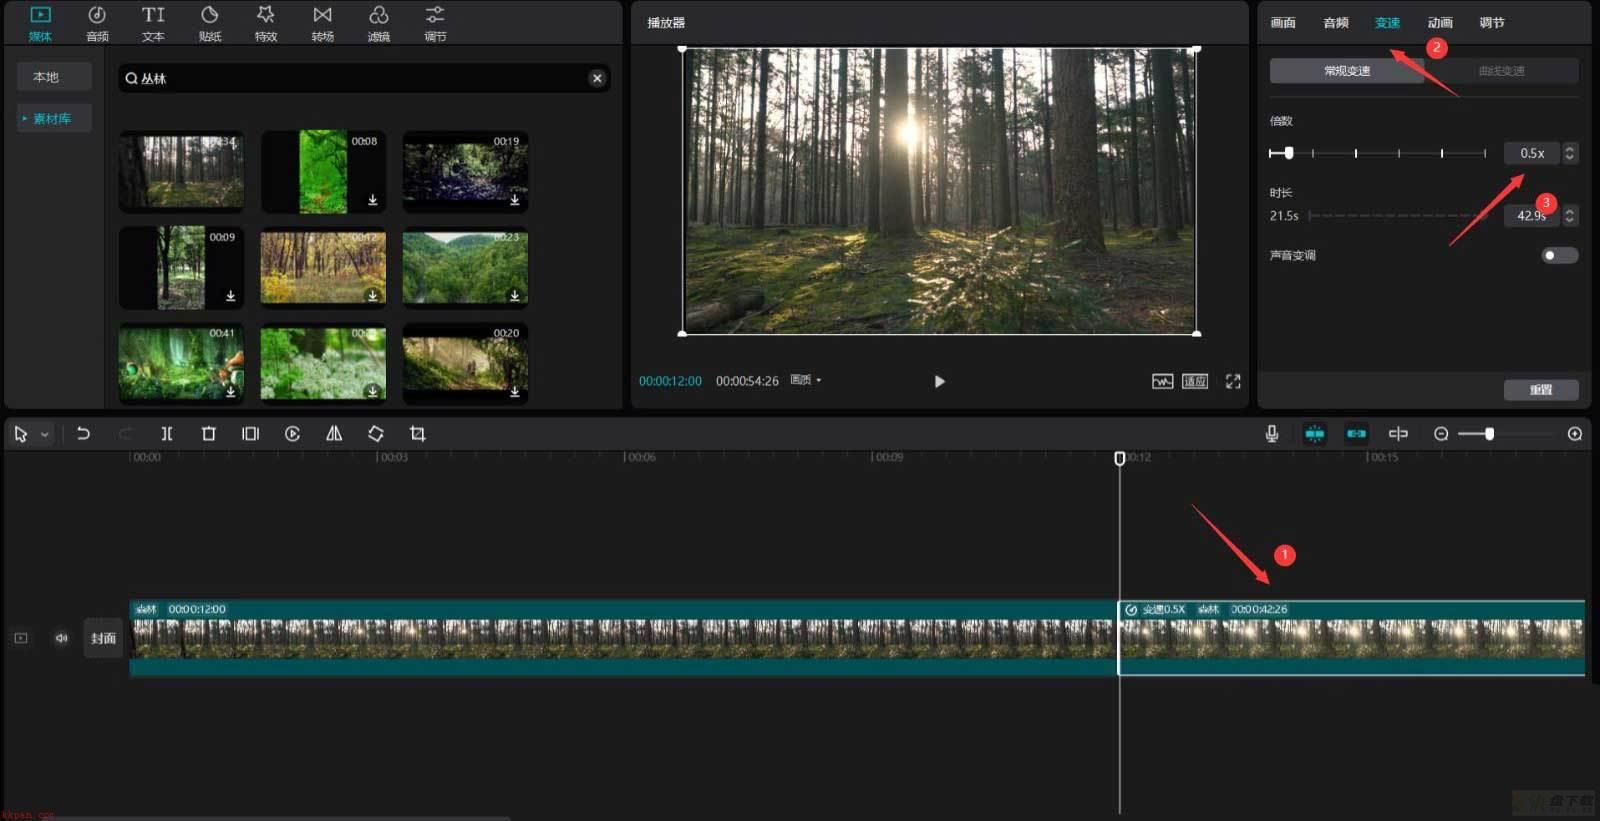The height and width of the screenshot is (821, 1600).
Task: Toggle main track magnet snapping
Action: point(1314,434)
